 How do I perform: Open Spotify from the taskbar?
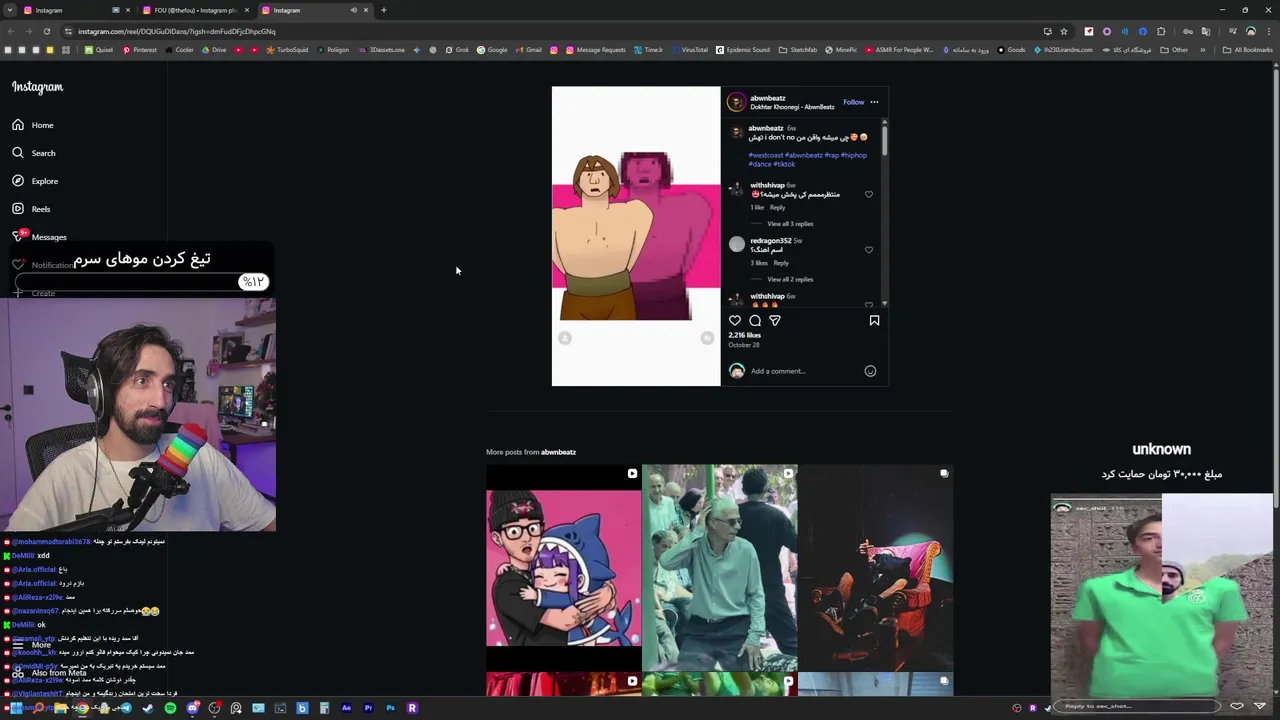(170, 708)
